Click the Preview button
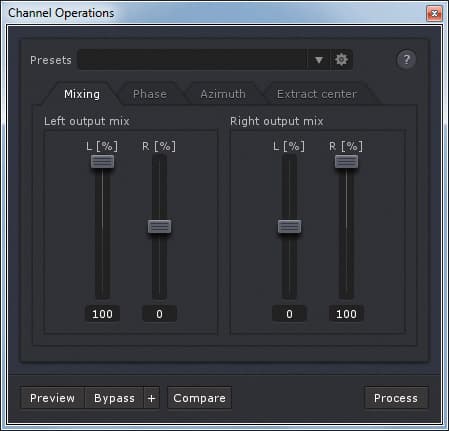 52,398
